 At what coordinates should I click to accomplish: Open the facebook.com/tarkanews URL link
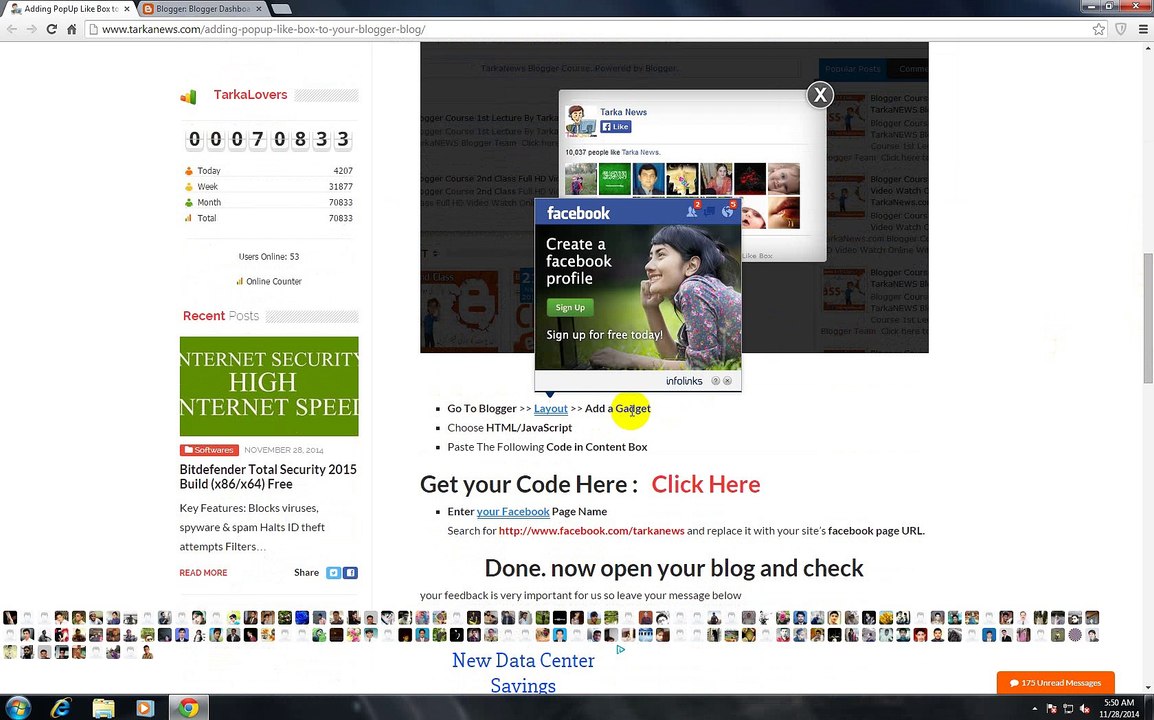point(592,531)
